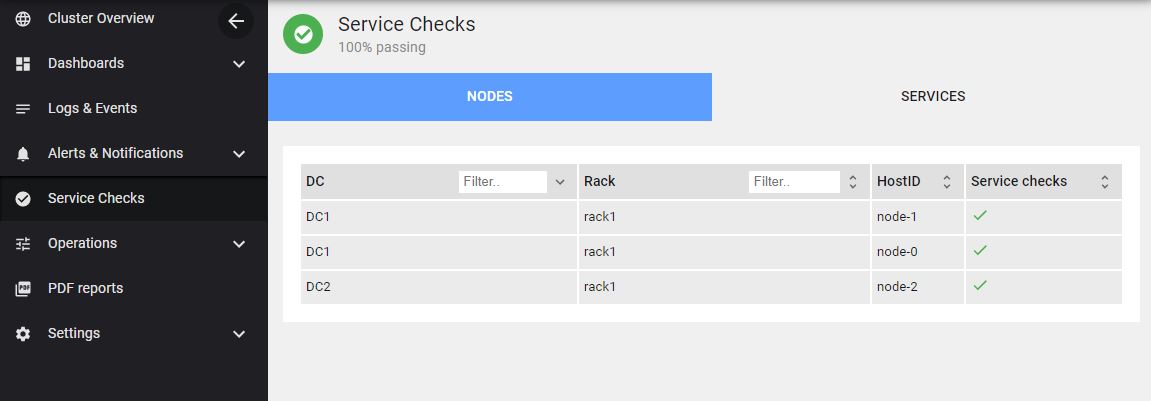Click the Cluster Overview globe icon
This screenshot has height=401, width=1151.
(x=23, y=19)
